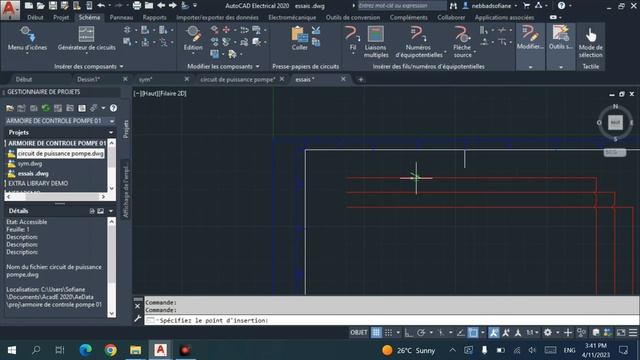Collapse the Projets section arrow
The image size is (640, 360).
pyautogui.click(x=111, y=132)
